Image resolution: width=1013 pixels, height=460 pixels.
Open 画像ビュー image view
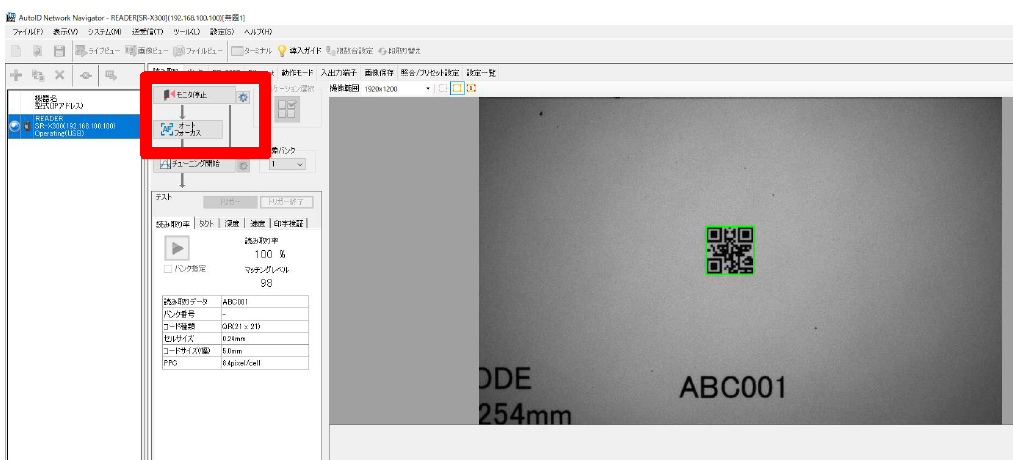click(x=147, y=50)
